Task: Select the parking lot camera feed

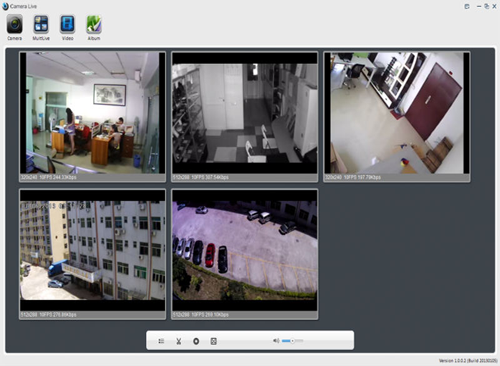Action: coord(245,250)
